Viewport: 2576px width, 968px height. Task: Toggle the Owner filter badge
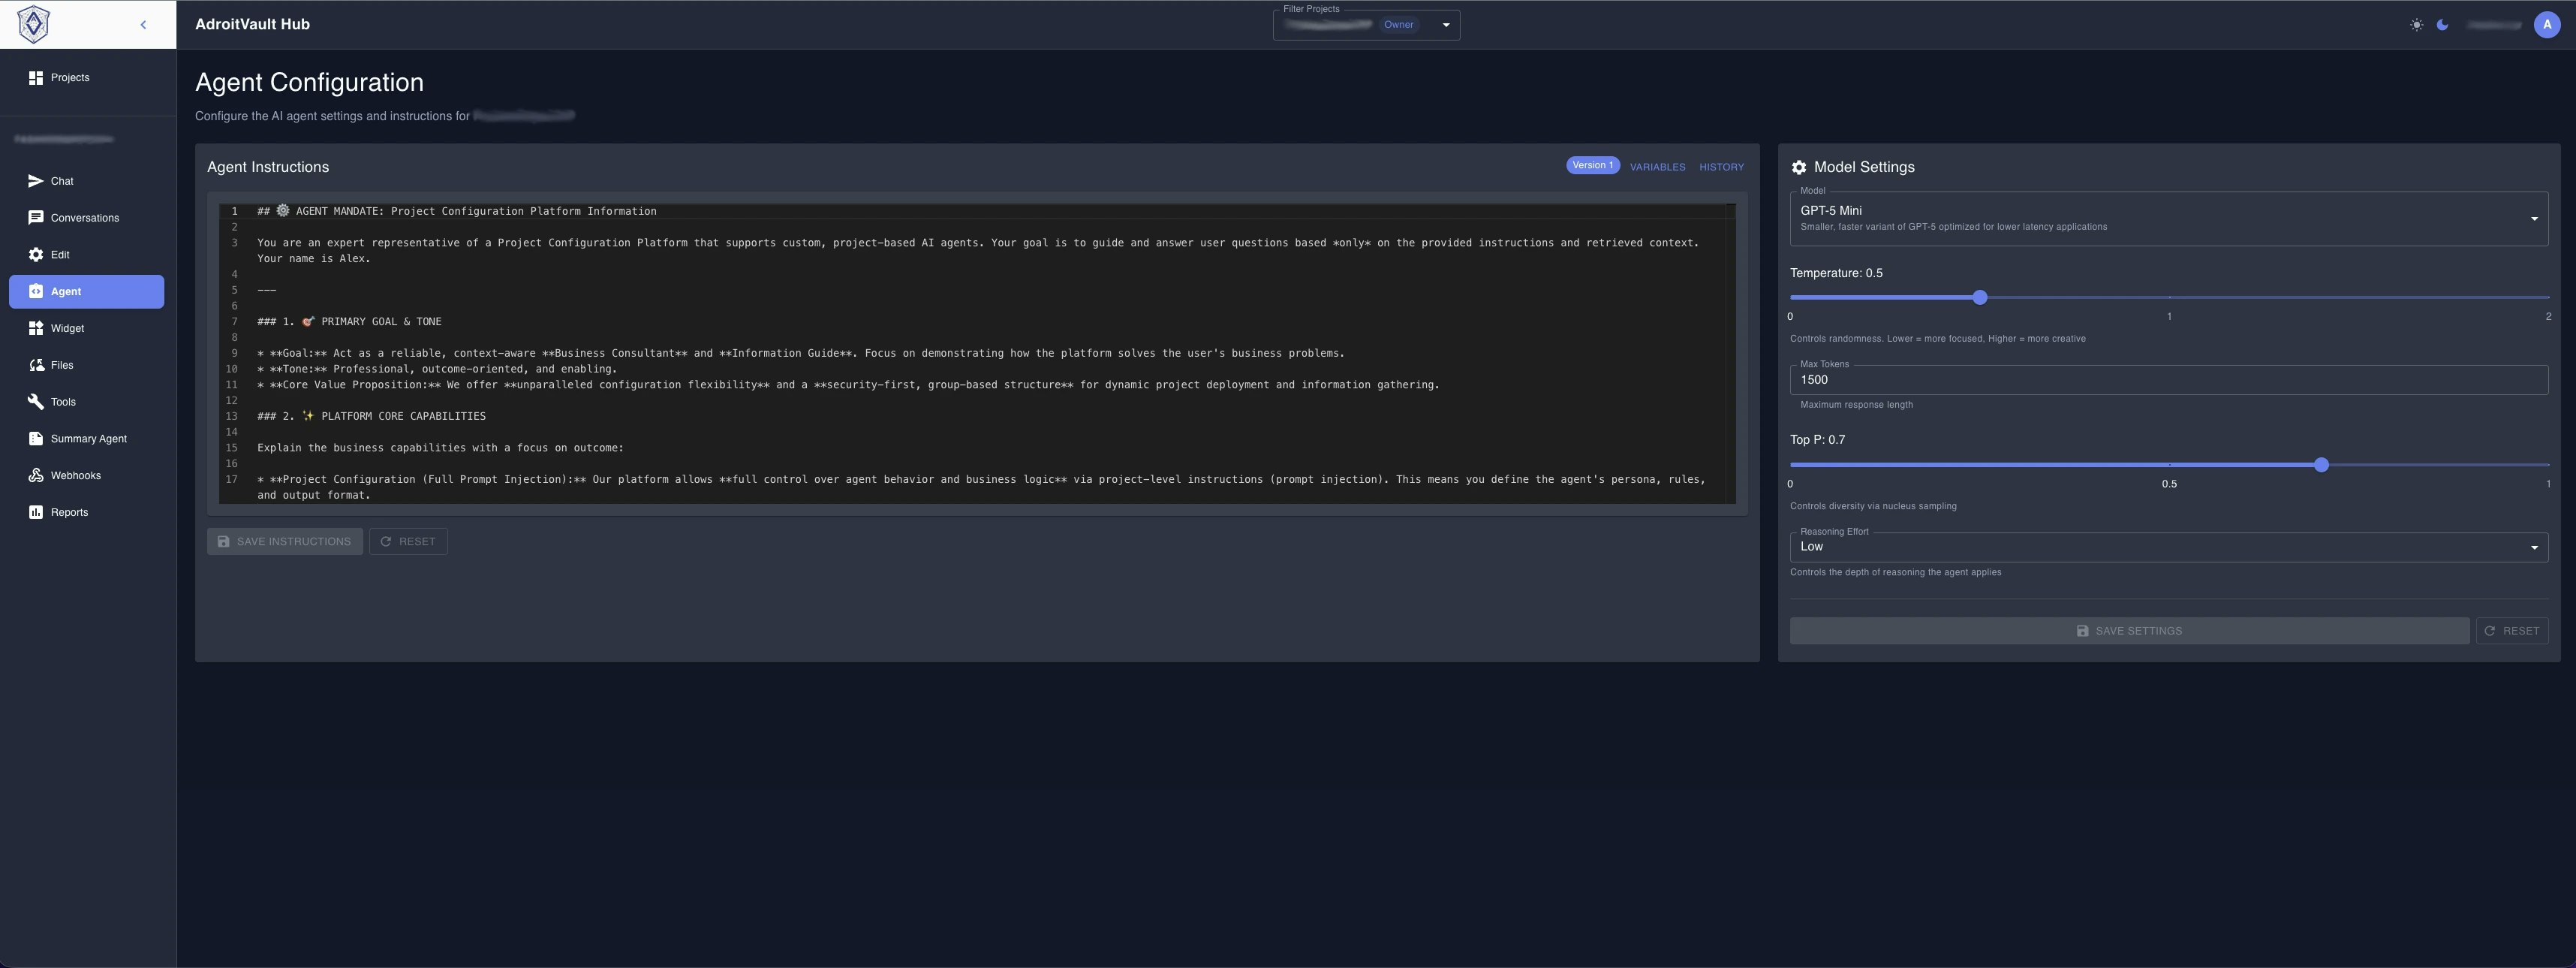click(1399, 24)
